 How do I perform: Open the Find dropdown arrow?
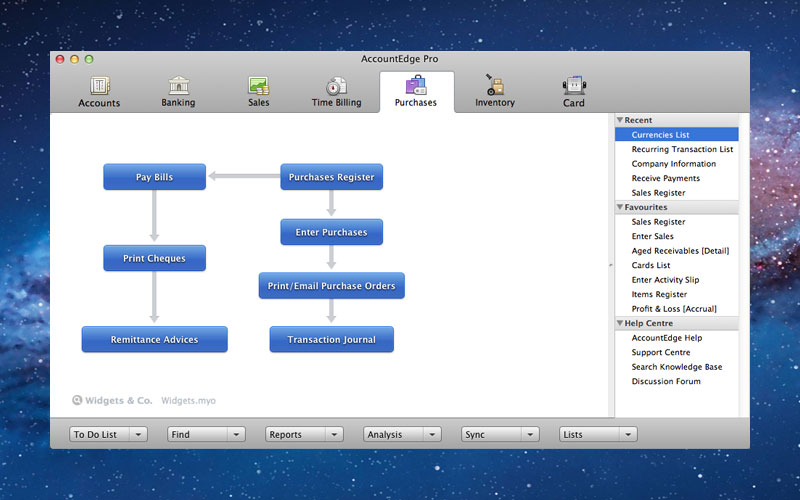point(236,435)
